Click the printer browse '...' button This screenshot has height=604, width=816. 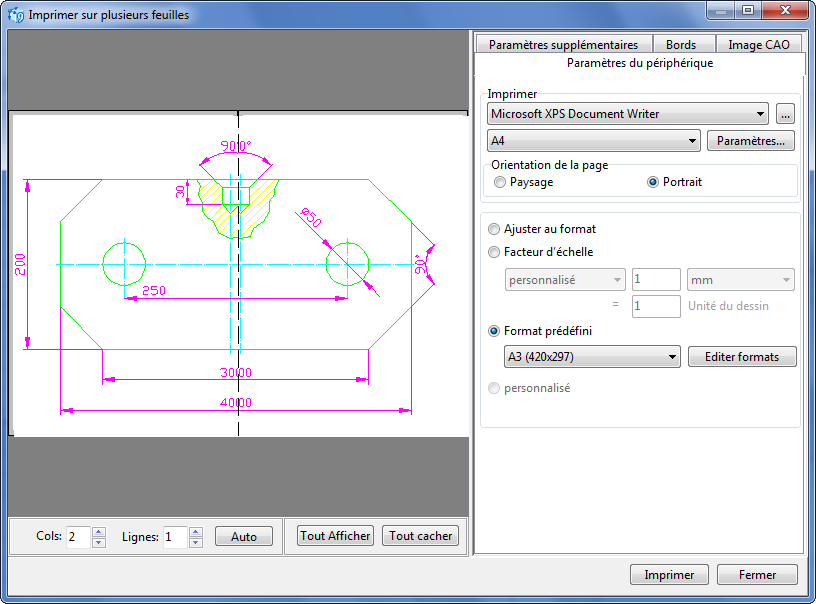point(785,114)
